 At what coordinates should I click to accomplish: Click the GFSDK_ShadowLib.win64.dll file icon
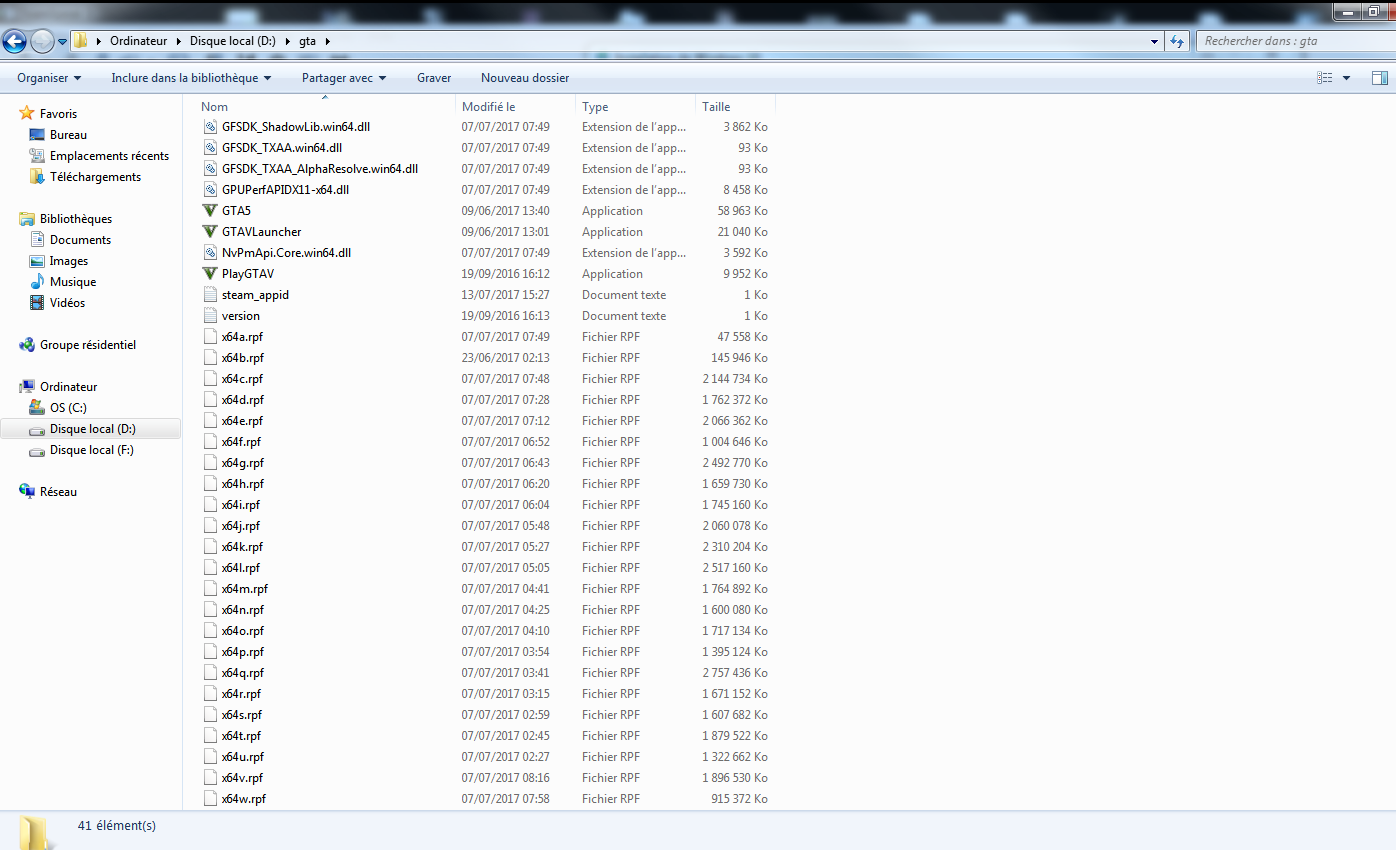(210, 127)
